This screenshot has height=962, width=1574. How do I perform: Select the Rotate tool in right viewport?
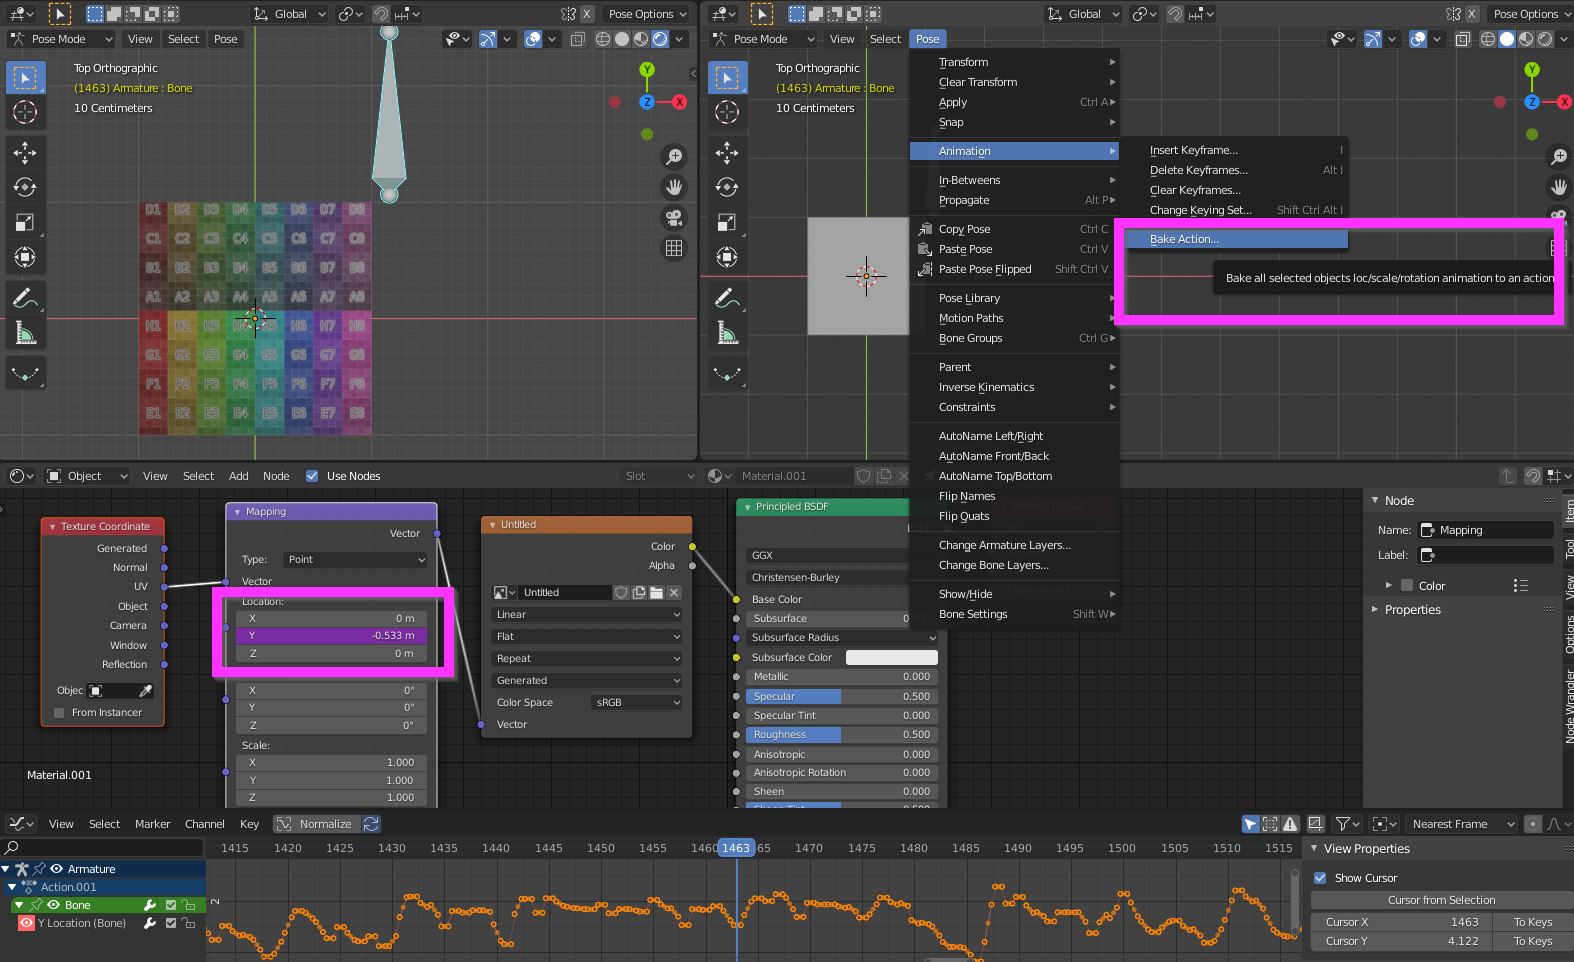tap(727, 187)
